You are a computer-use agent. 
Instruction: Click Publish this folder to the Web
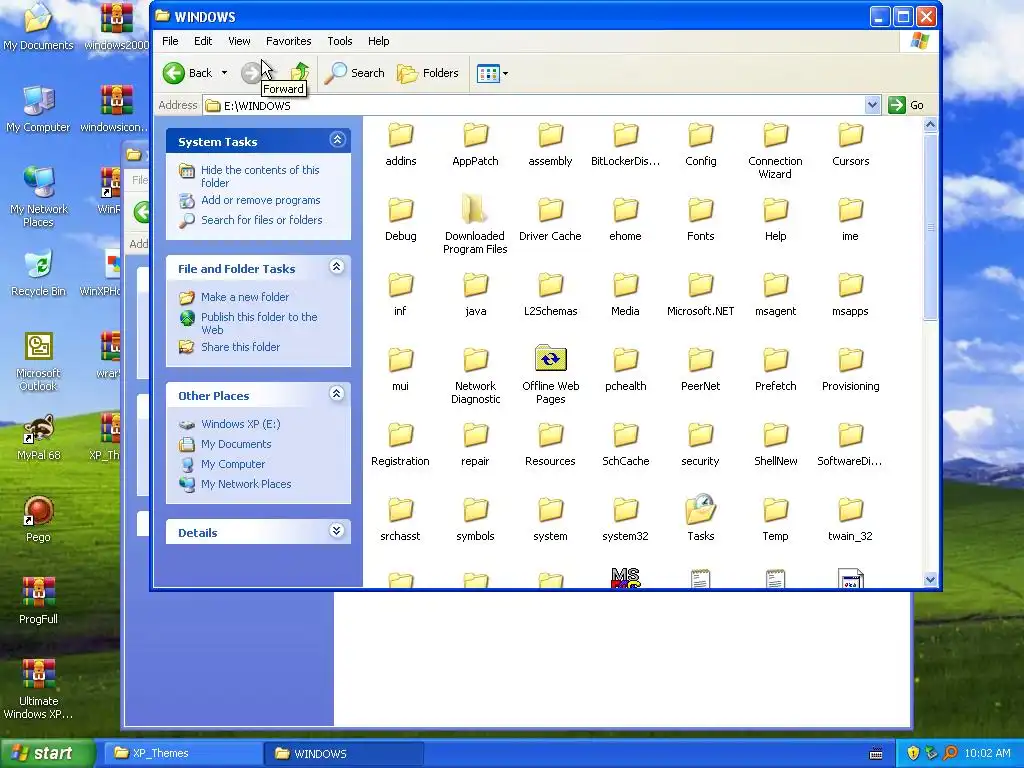click(x=259, y=323)
